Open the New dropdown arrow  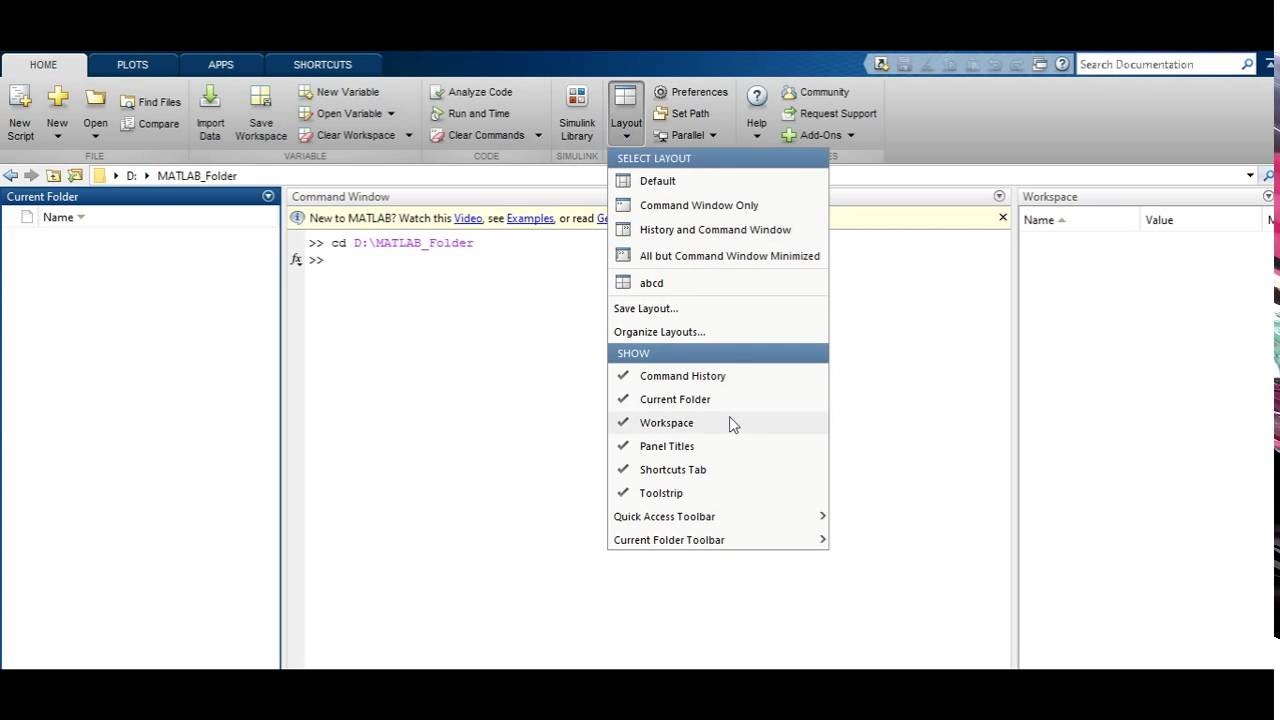click(x=57, y=137)
